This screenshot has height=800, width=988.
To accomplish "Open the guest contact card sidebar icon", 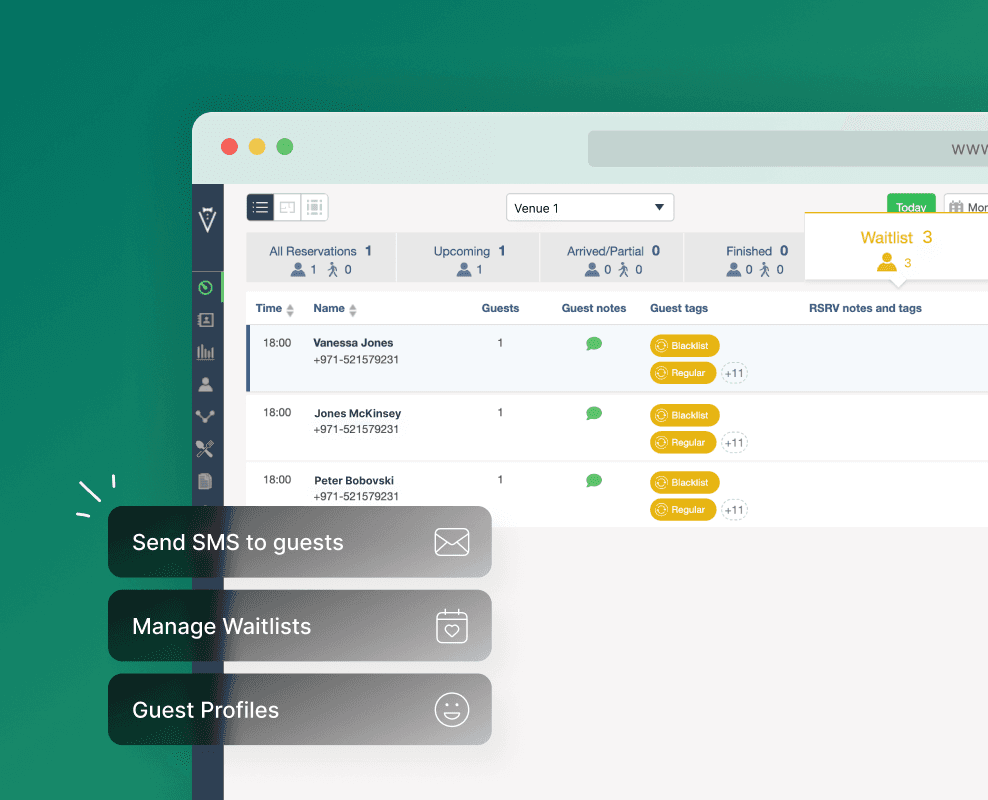I will (206, 320).
